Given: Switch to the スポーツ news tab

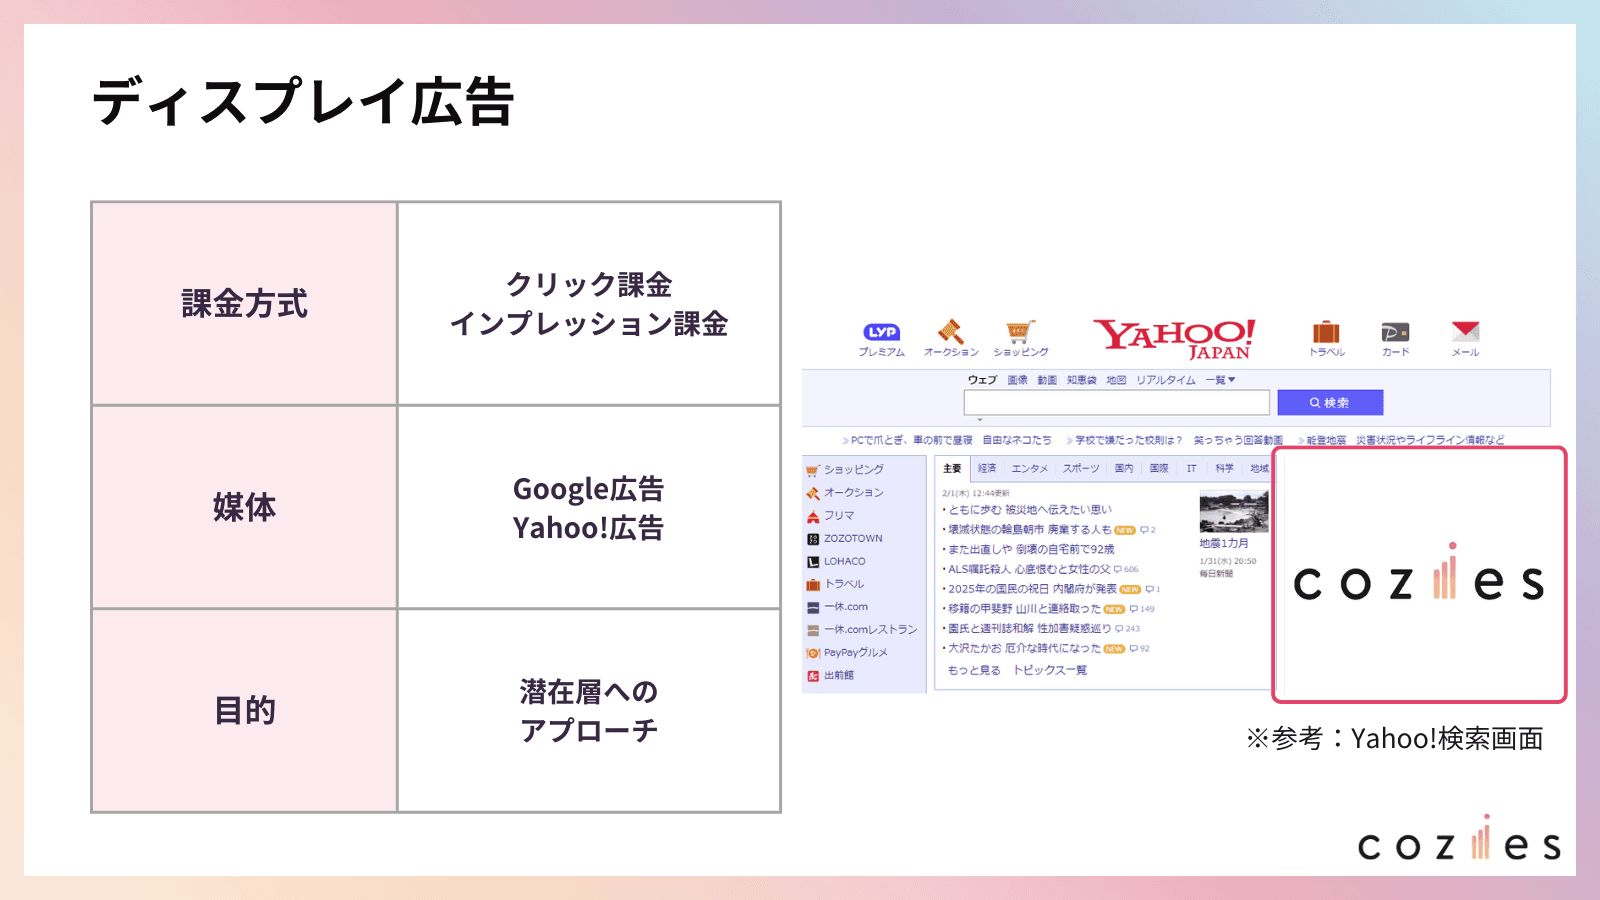Looking at the screenshot, I should pyautogui.click(x=1081, y=468).
